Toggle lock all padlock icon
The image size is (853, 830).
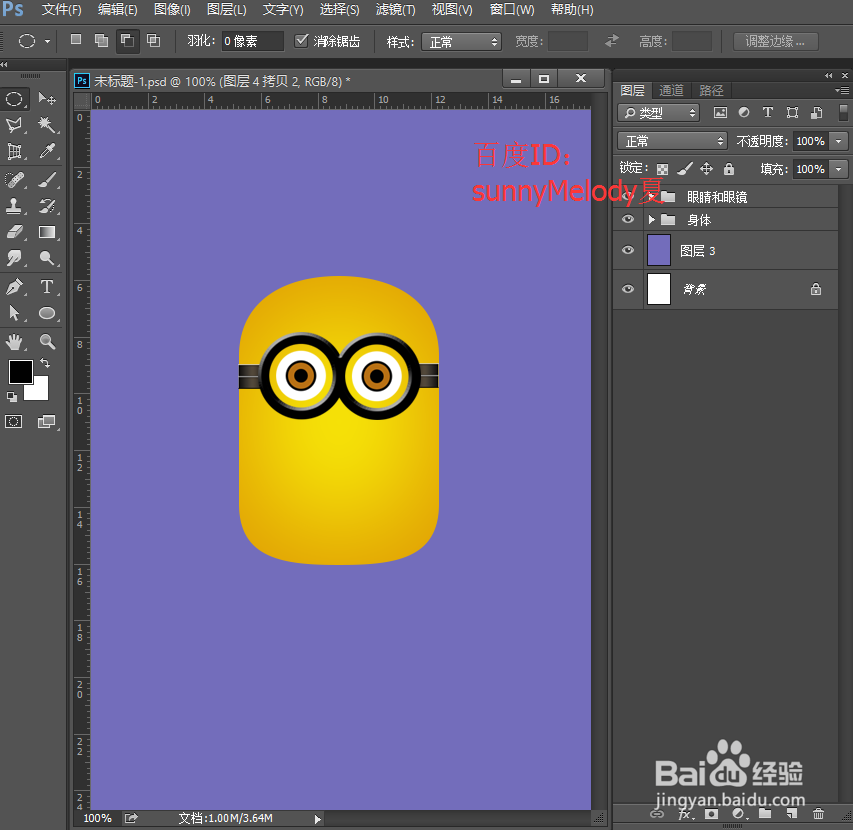729,169
